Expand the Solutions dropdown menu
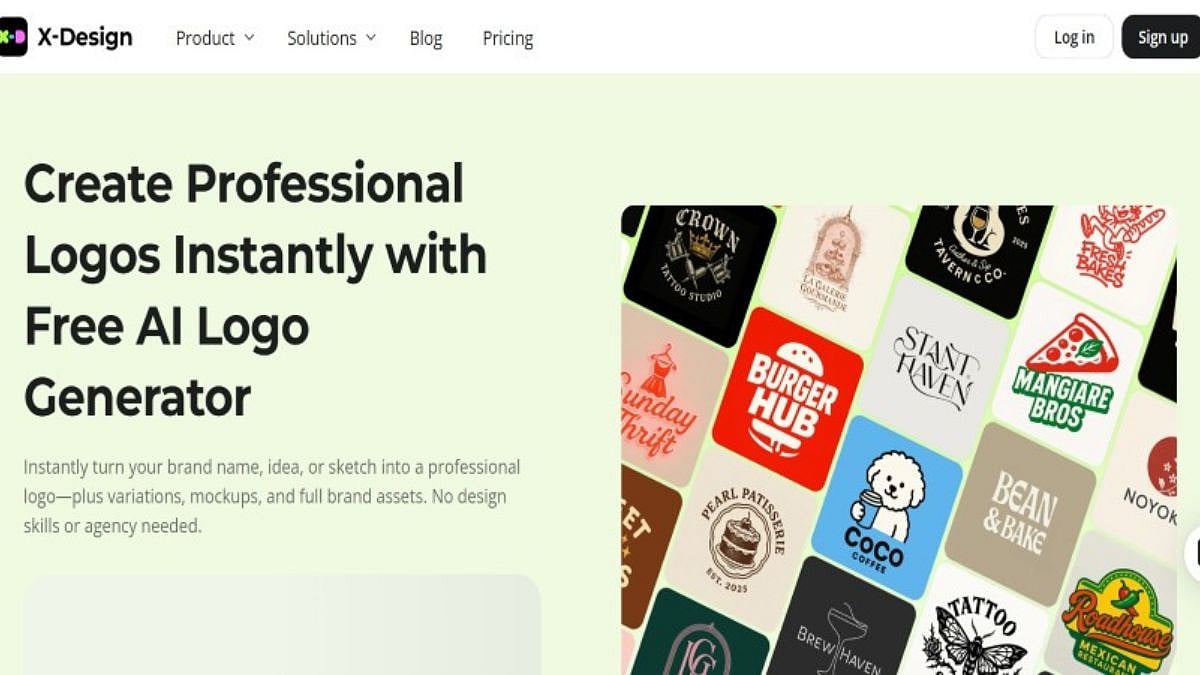The image size is (1200, 675). pyautogui.click(x=331, y=38)
